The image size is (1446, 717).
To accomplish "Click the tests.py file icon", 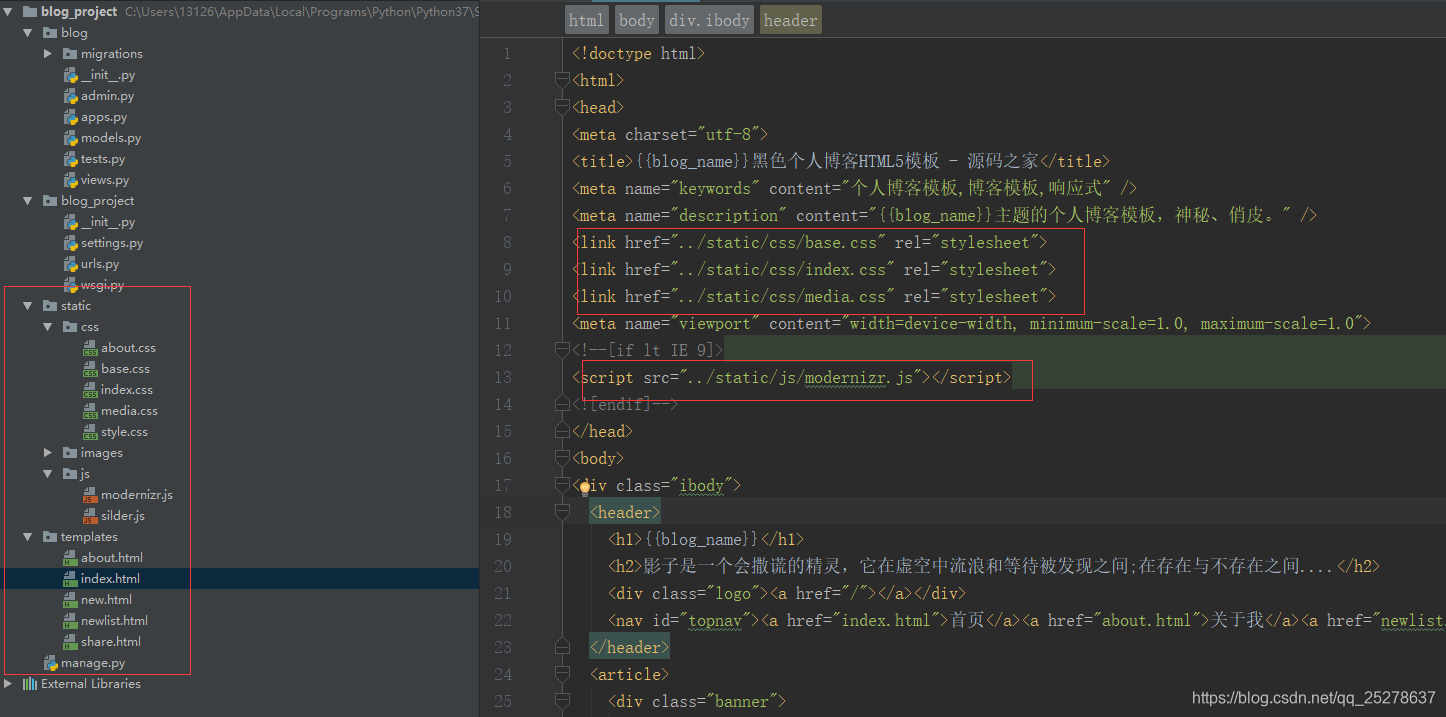I will pos(71,159).
